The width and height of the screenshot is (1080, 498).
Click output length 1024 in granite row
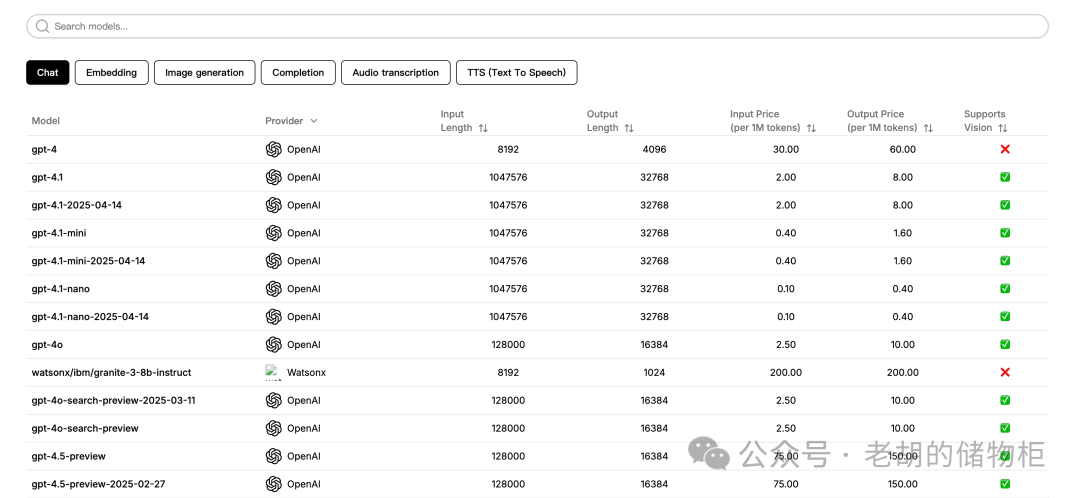point(654,372)
